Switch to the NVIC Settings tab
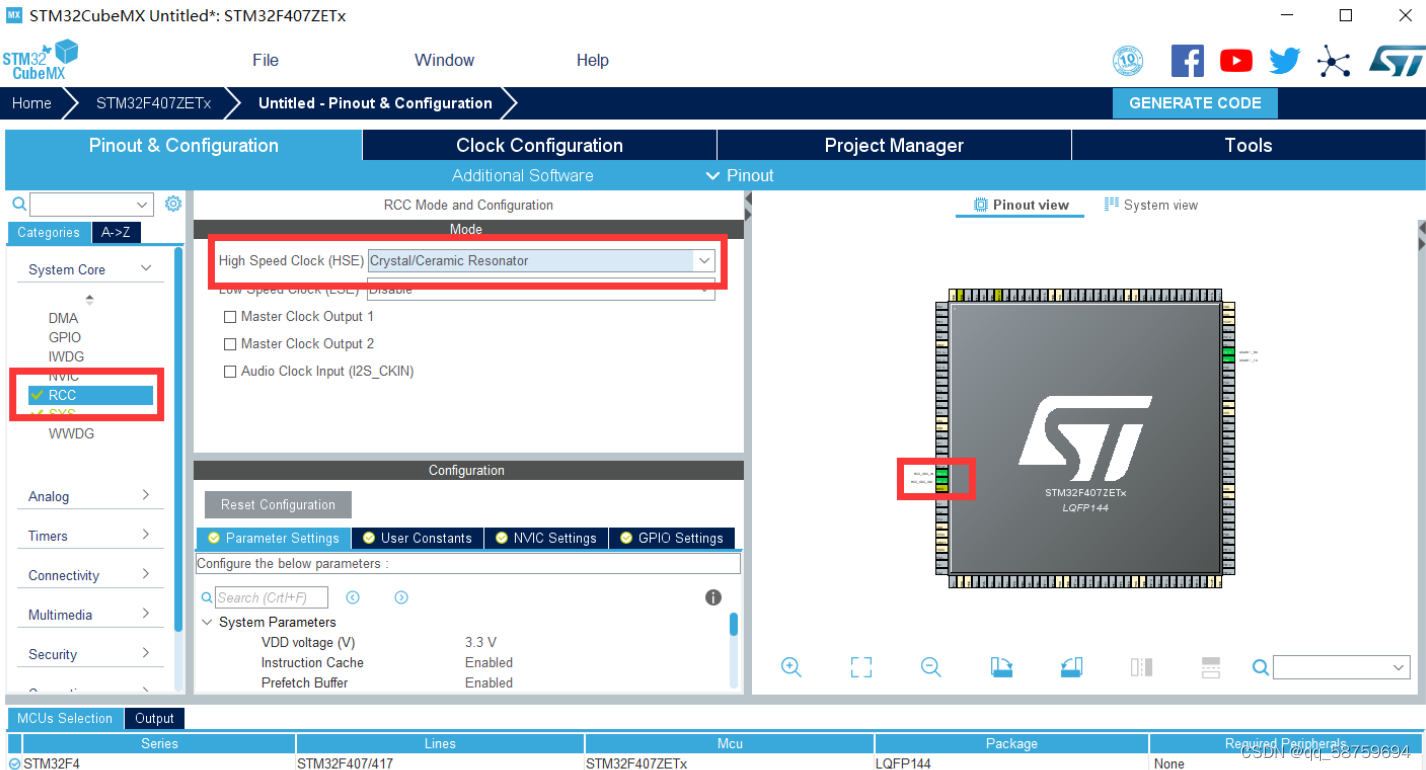Image resolution: width=1426 pixels, height=770 pixels. point(546,537)
